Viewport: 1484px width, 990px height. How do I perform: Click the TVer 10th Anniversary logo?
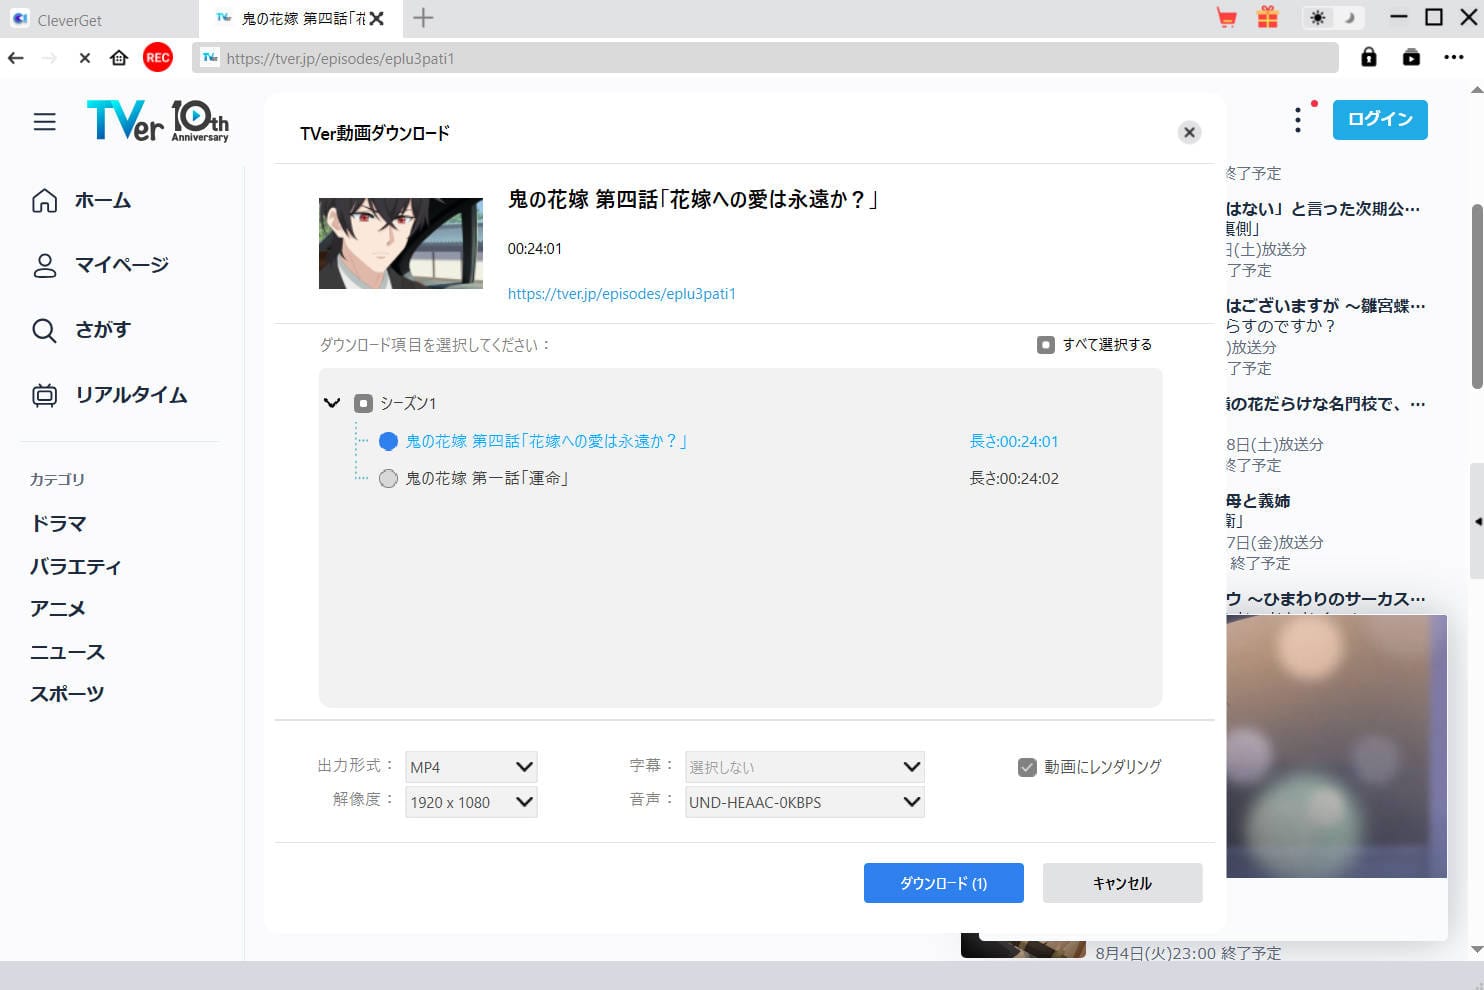click(x=158, y=121)
